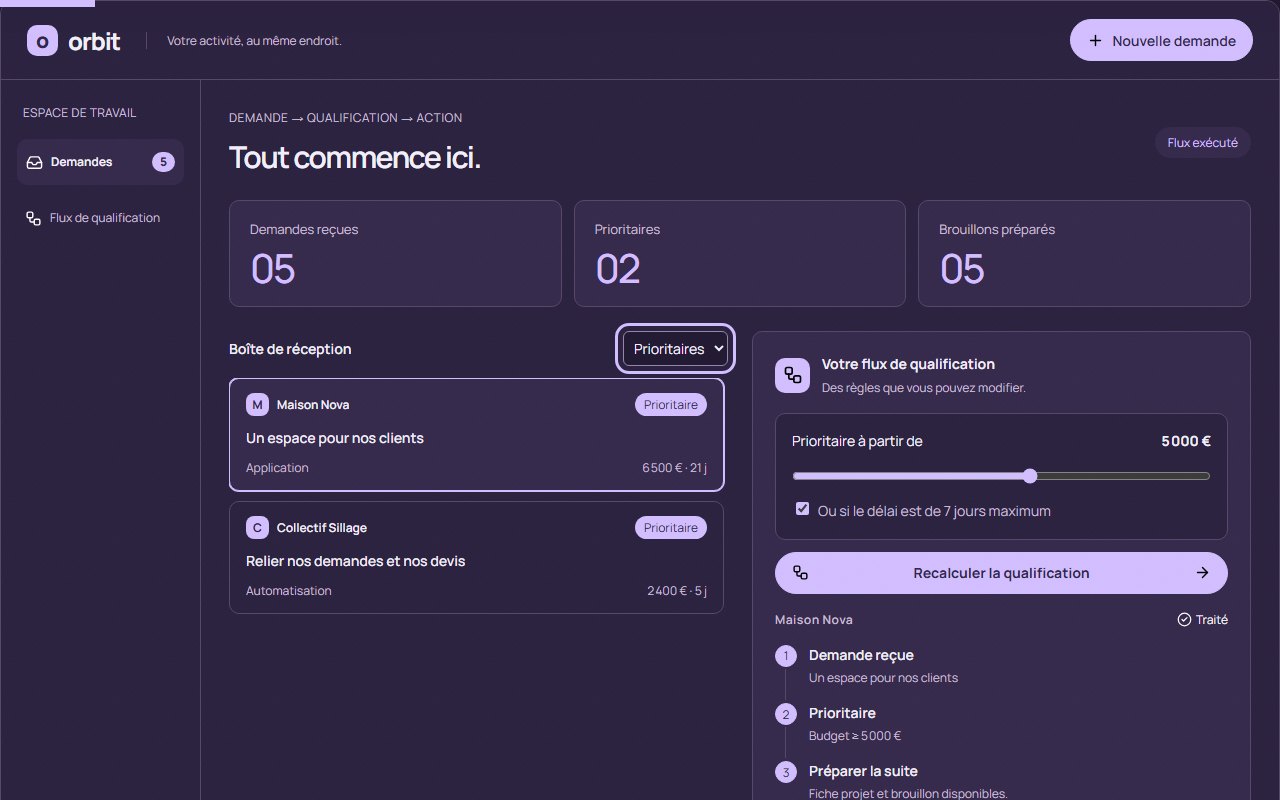Click the Prioritaire tag on Maison Nova
Viewport: 1280px width, 800px height.
pos(671,405)
